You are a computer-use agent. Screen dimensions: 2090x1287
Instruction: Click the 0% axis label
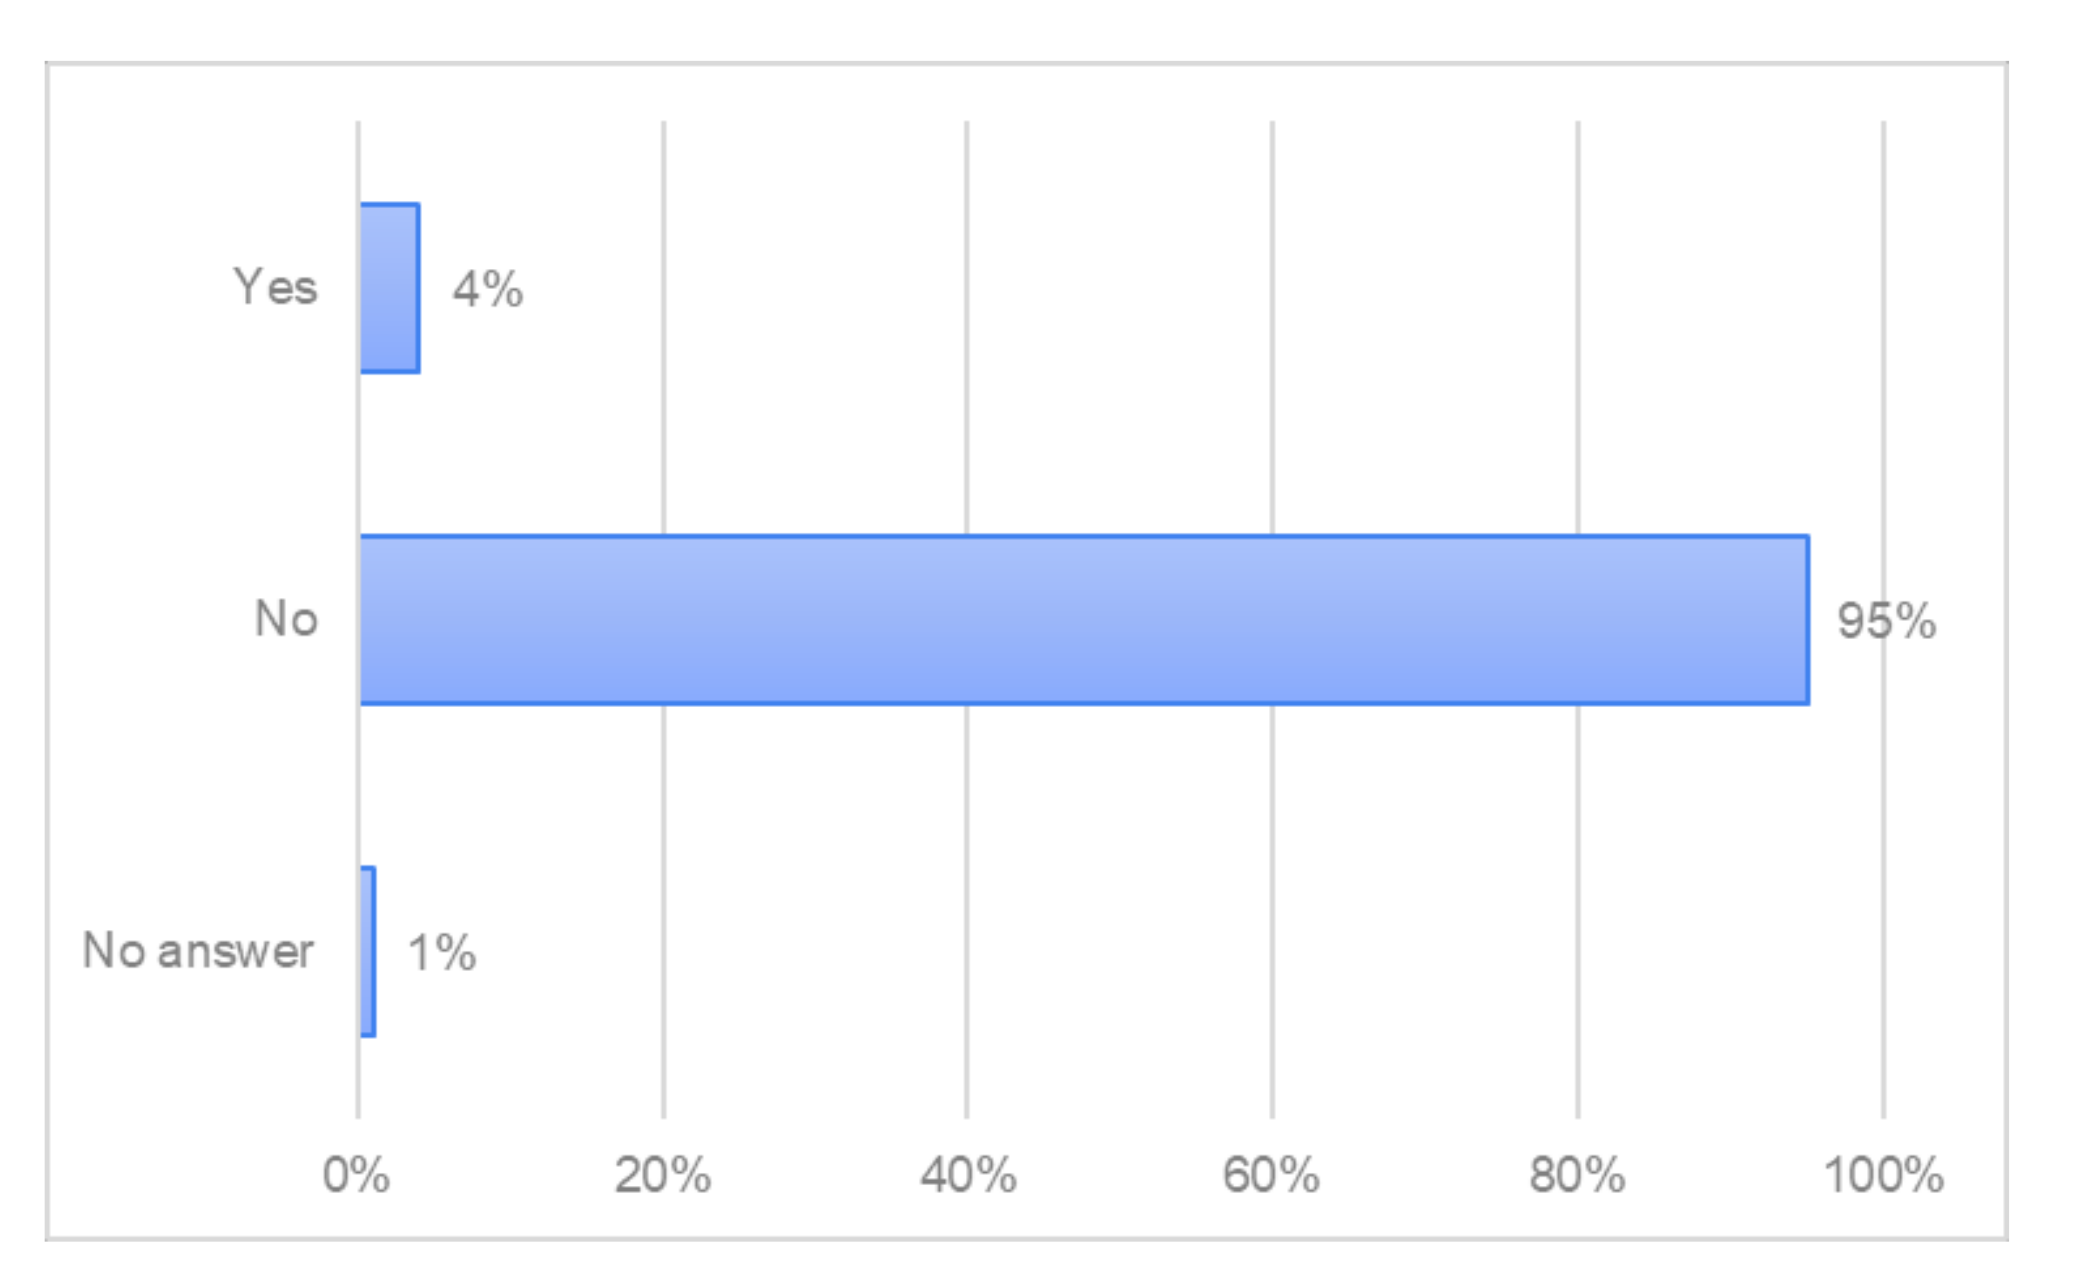tap(356, 1175)
